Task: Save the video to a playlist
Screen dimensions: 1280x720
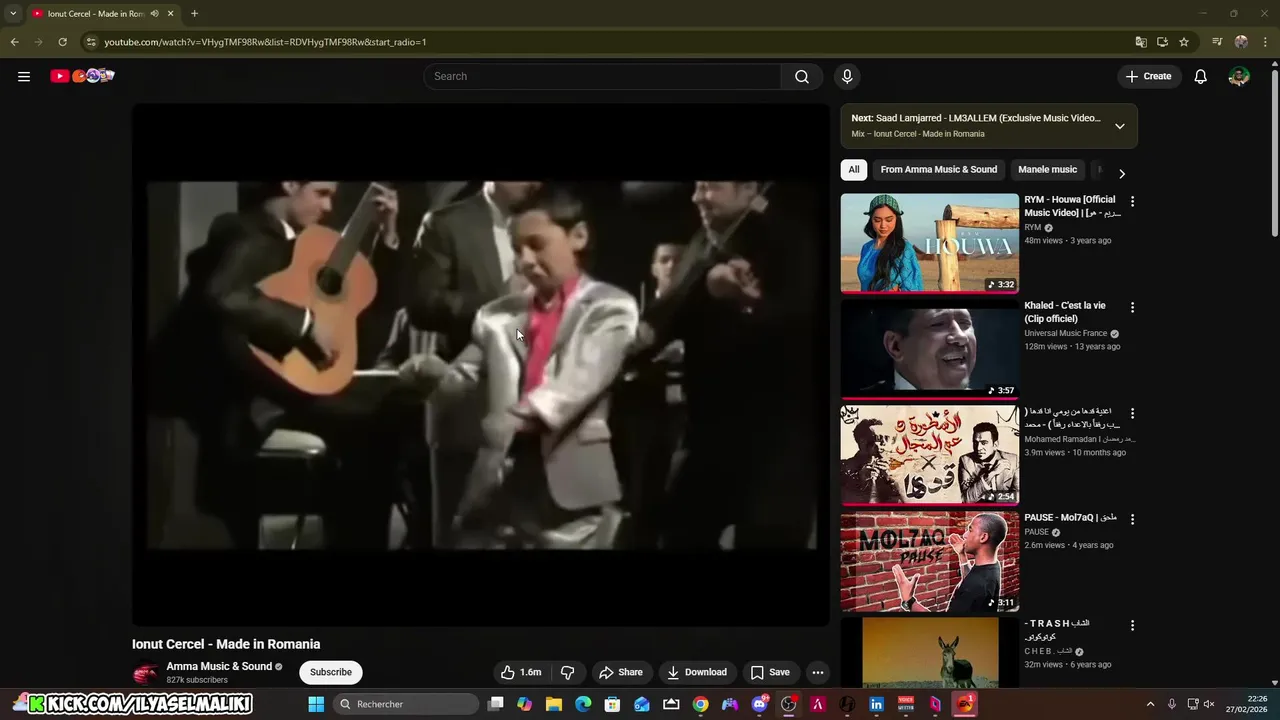Action: [770, 672]
